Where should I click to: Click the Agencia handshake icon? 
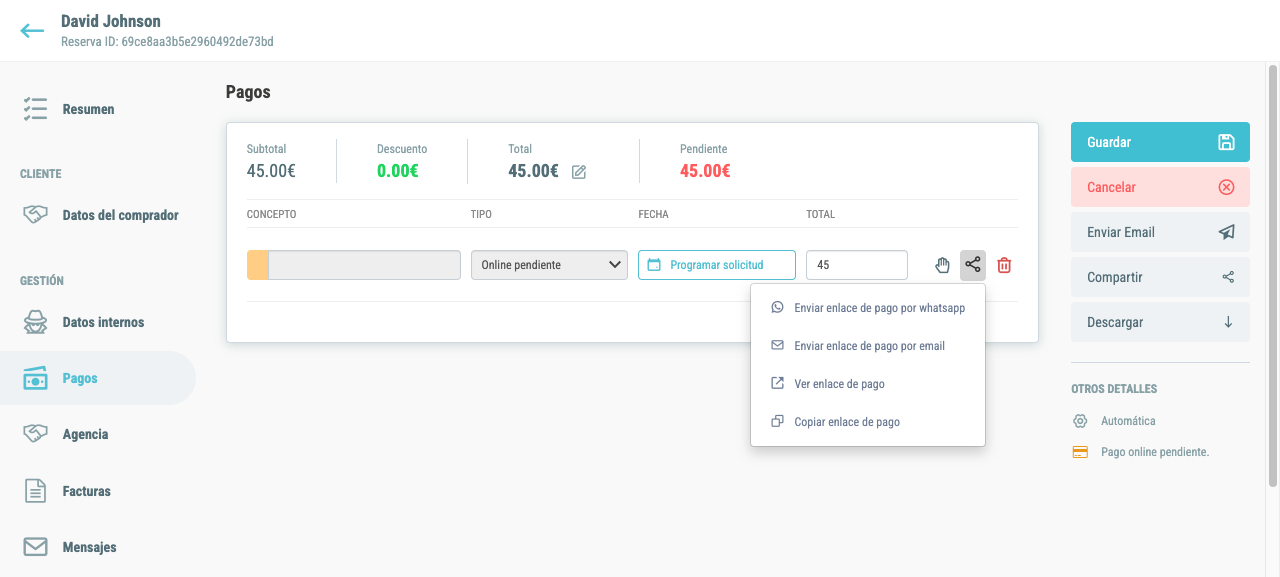(x=35, y=434)
